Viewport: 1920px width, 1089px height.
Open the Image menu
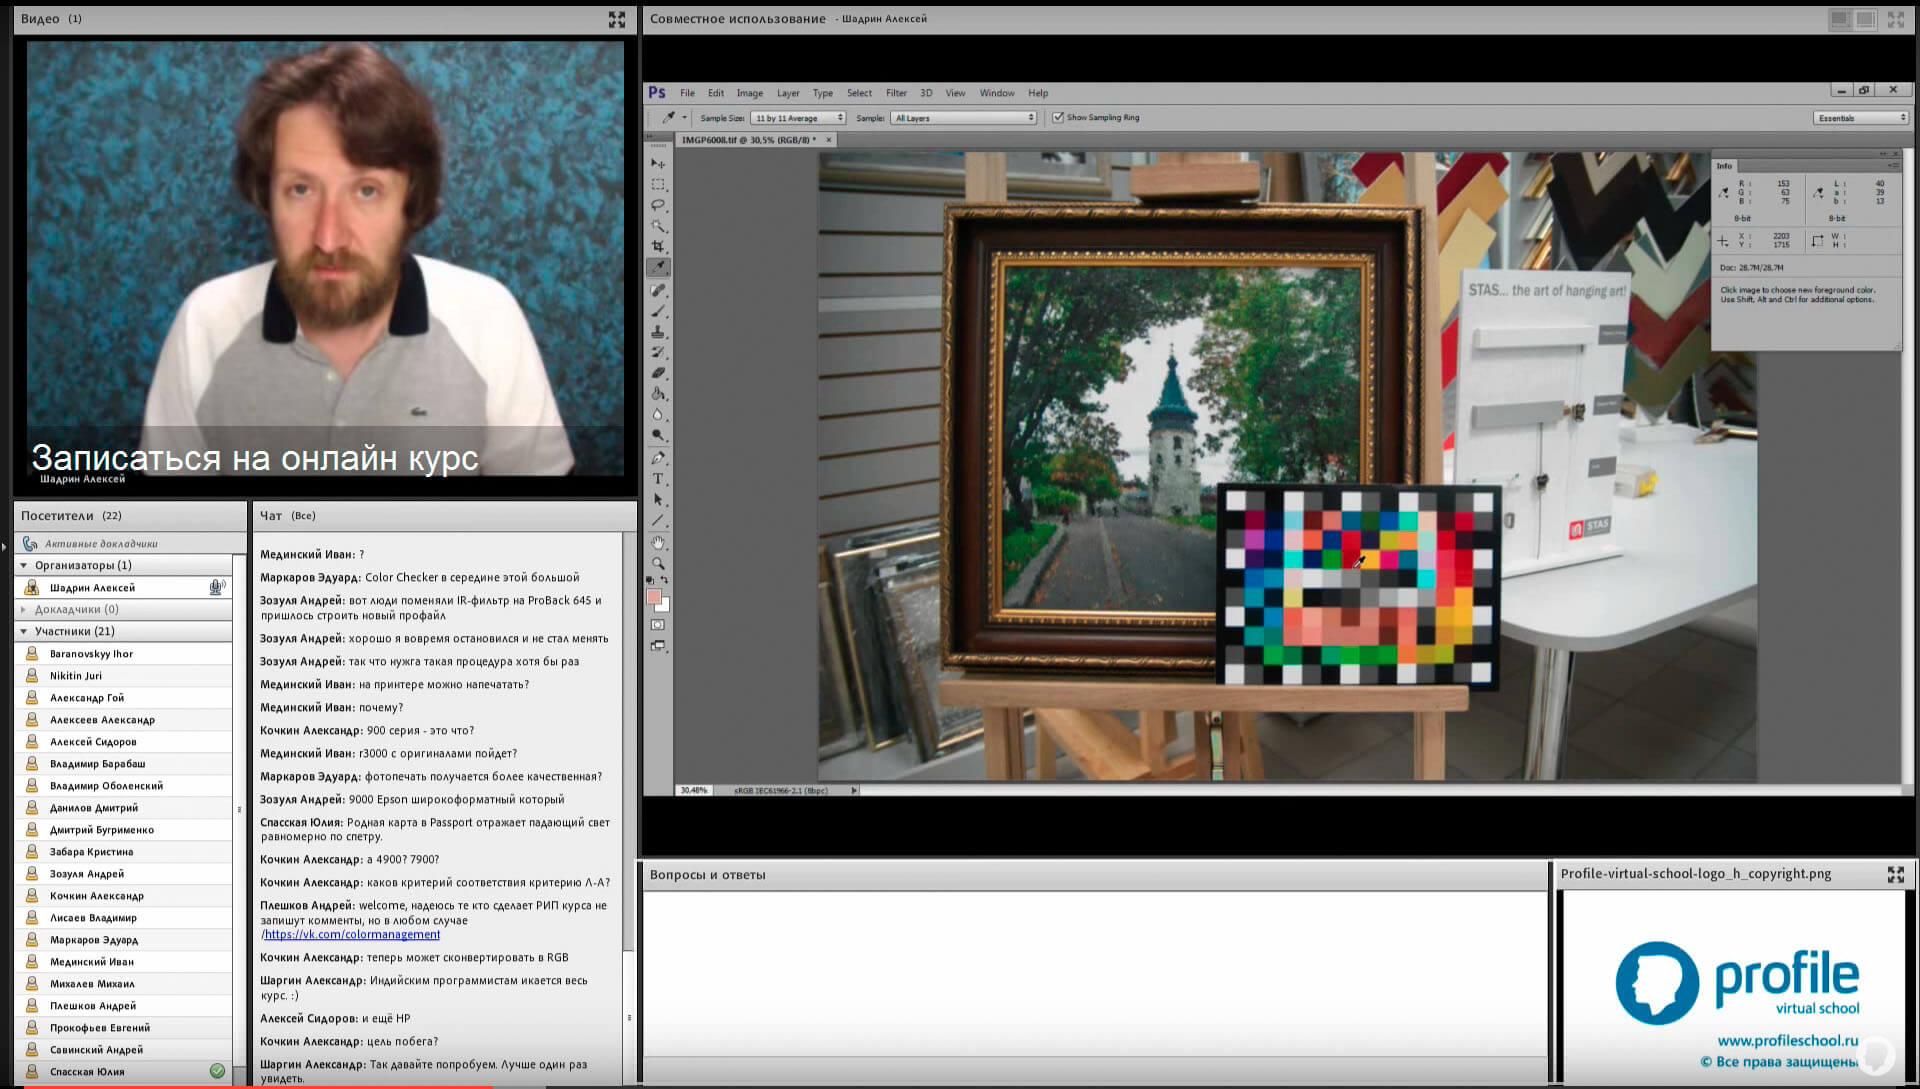coord(750,93)
